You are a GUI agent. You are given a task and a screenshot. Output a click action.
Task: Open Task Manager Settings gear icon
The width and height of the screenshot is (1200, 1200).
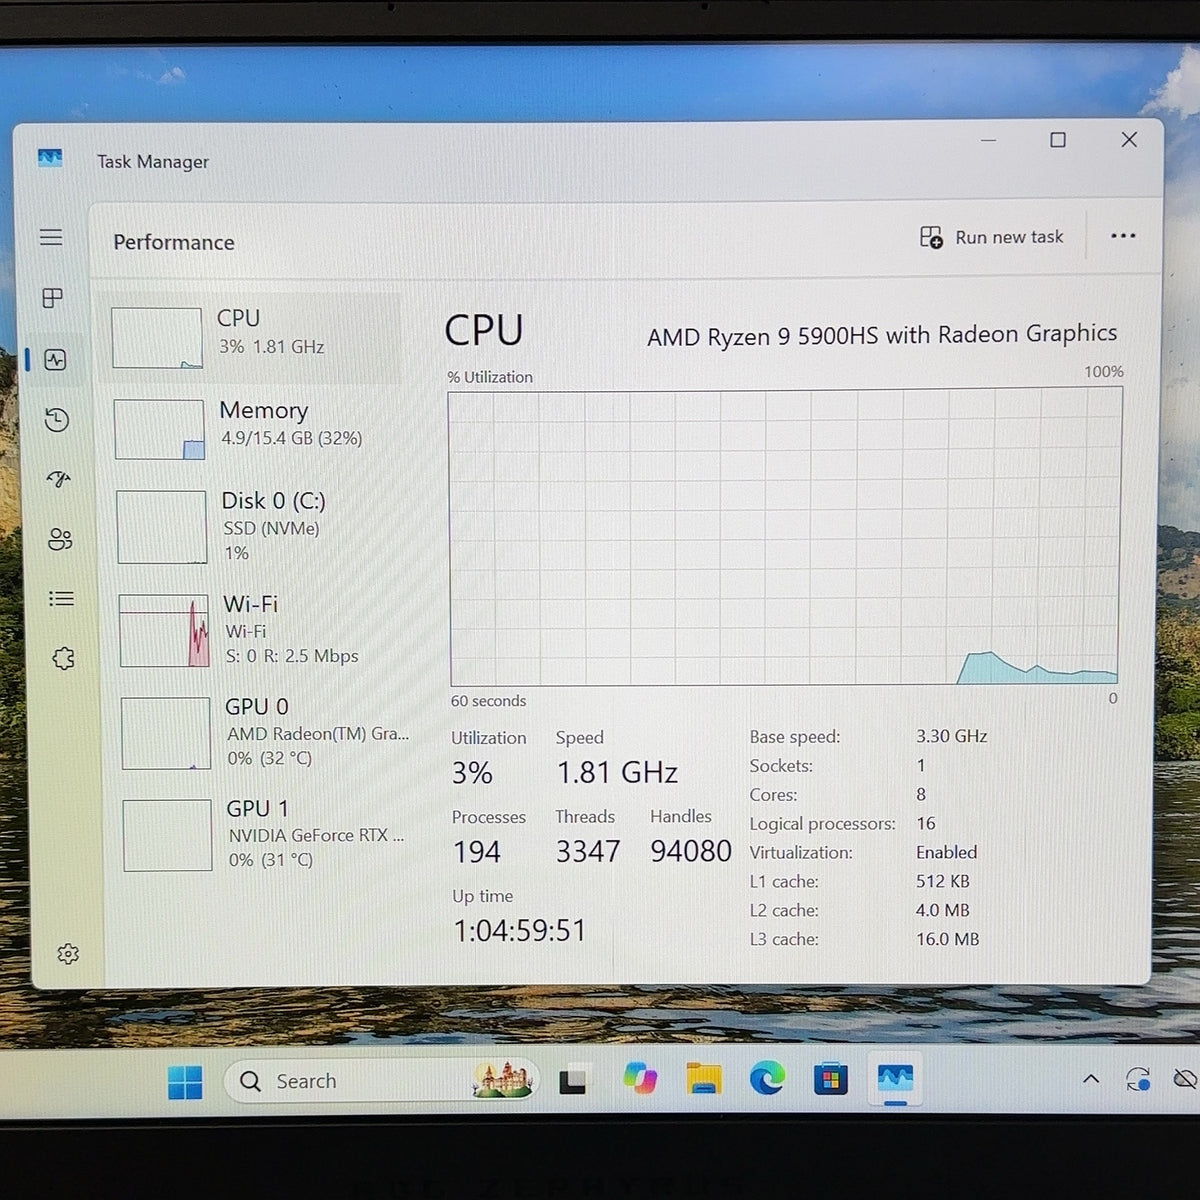click(68, 954)
